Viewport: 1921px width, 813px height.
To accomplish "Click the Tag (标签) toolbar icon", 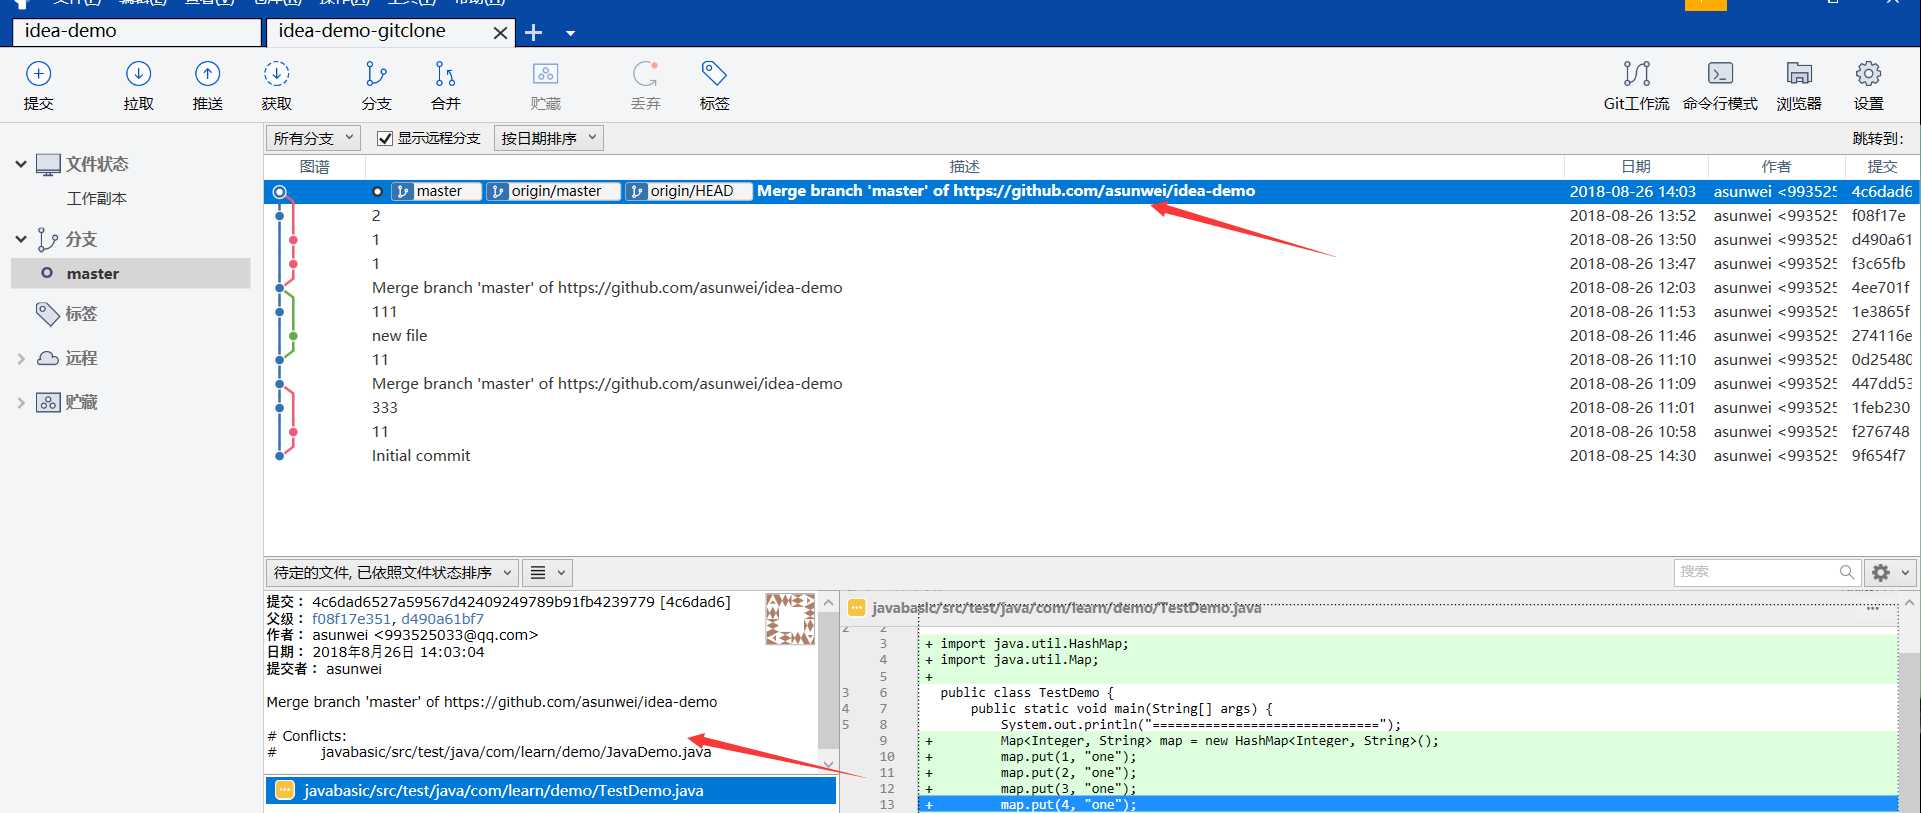I will 714,74.
